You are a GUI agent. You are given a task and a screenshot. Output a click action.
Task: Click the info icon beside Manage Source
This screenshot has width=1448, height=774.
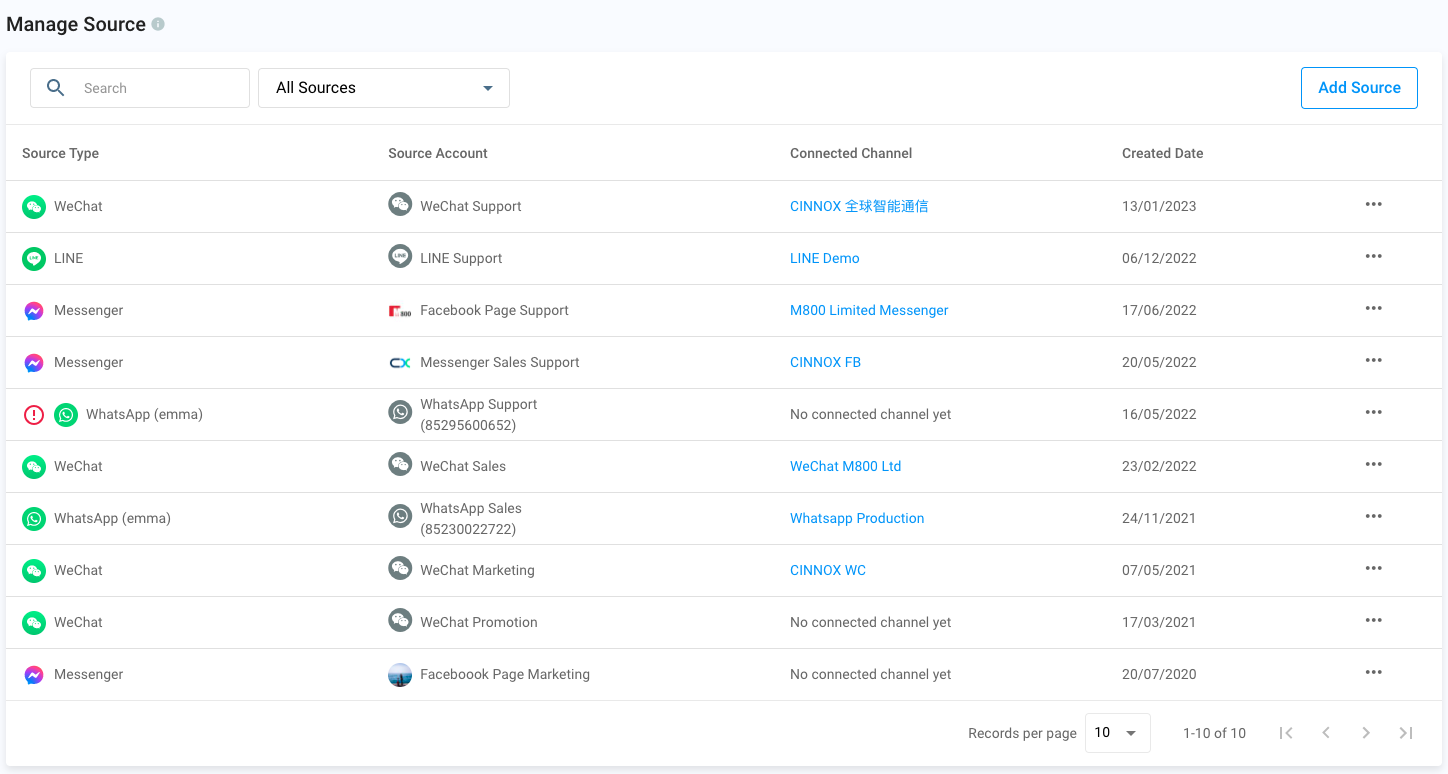point(158,25)
